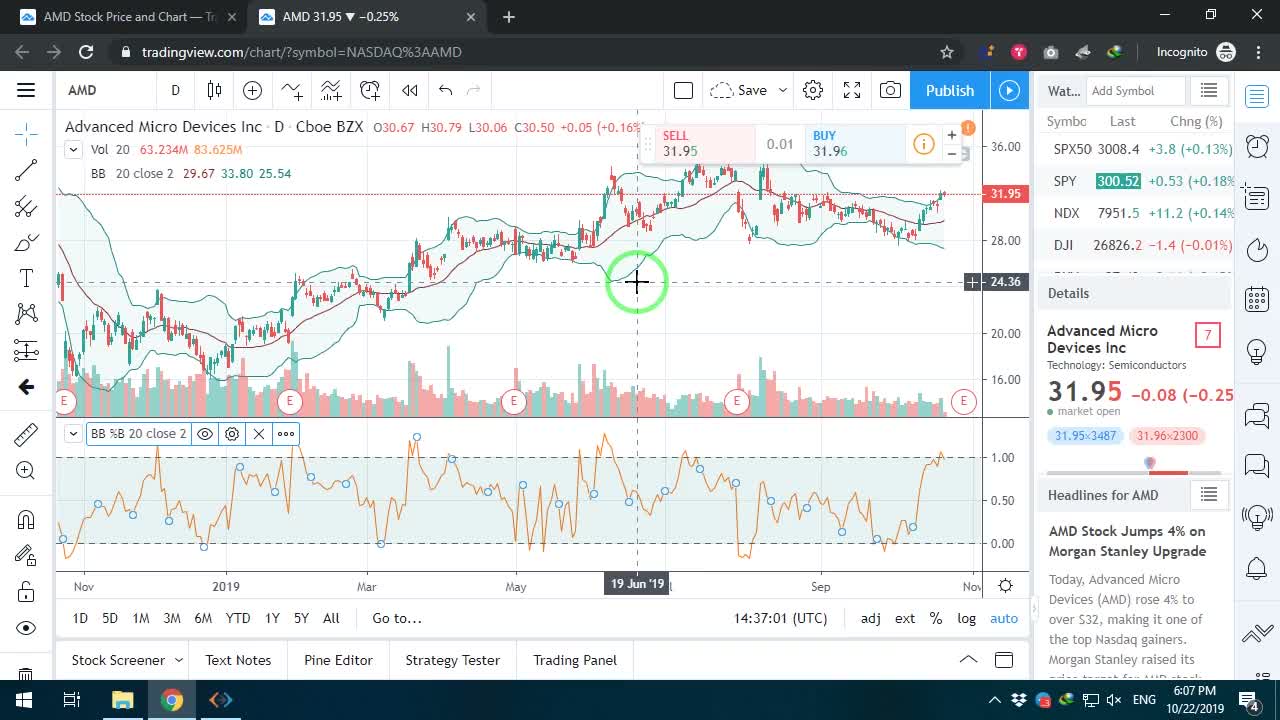Screen dimensions: 1280x720
Task: Open the alerts clock icon in right sidebar
Action: point(1257,146)
